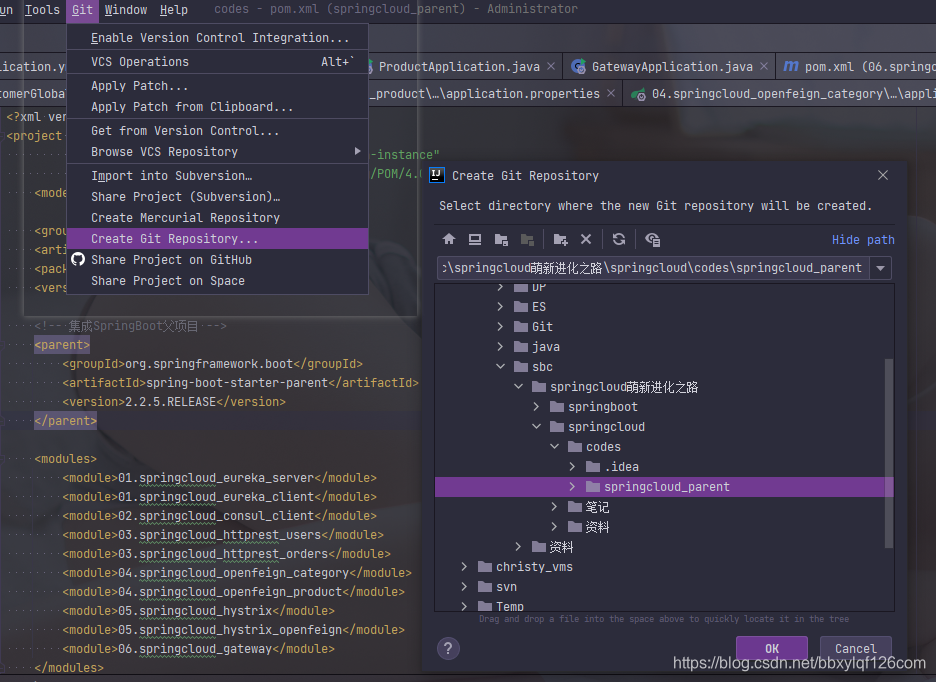Expand the springboot folder
Viewport: 936px width, 682px height.
536,407
